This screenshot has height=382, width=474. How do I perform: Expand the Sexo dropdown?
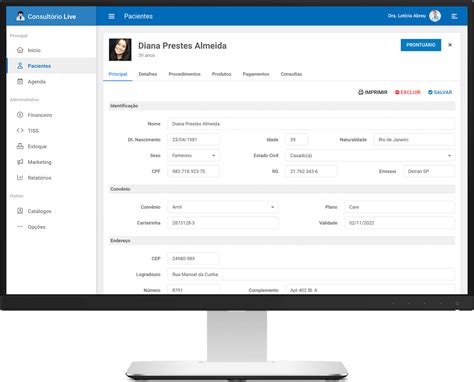click(193, 155)
